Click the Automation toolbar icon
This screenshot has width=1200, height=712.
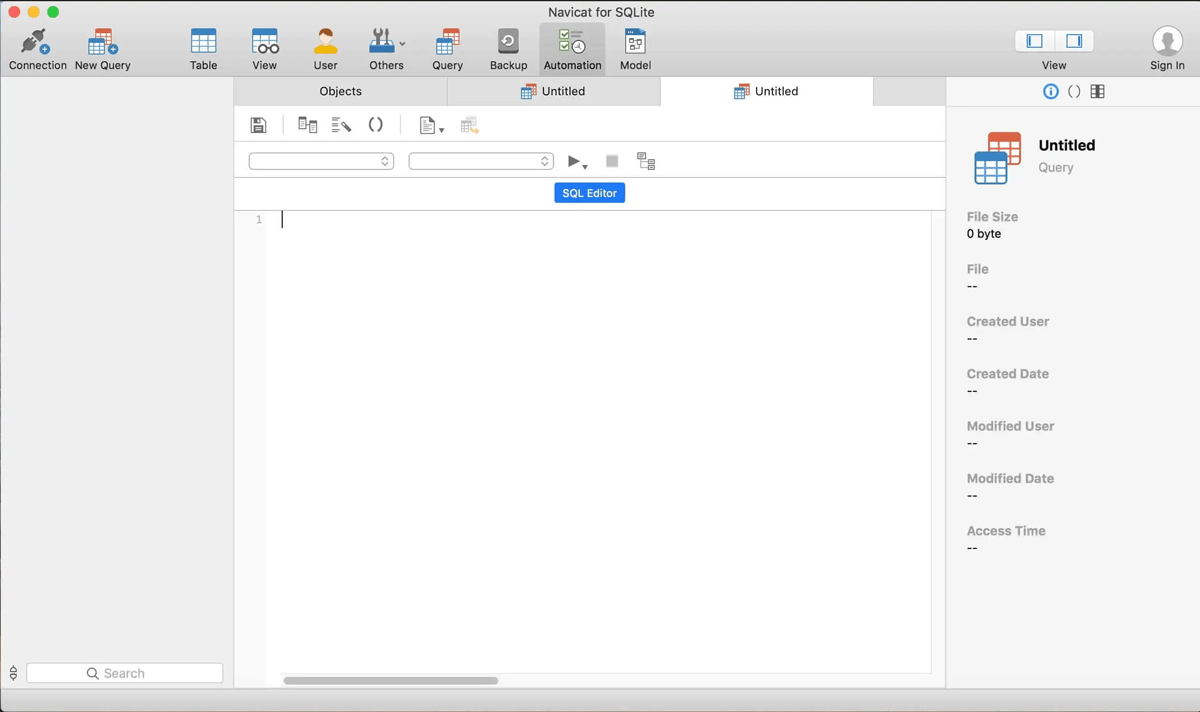click(572, 49)
